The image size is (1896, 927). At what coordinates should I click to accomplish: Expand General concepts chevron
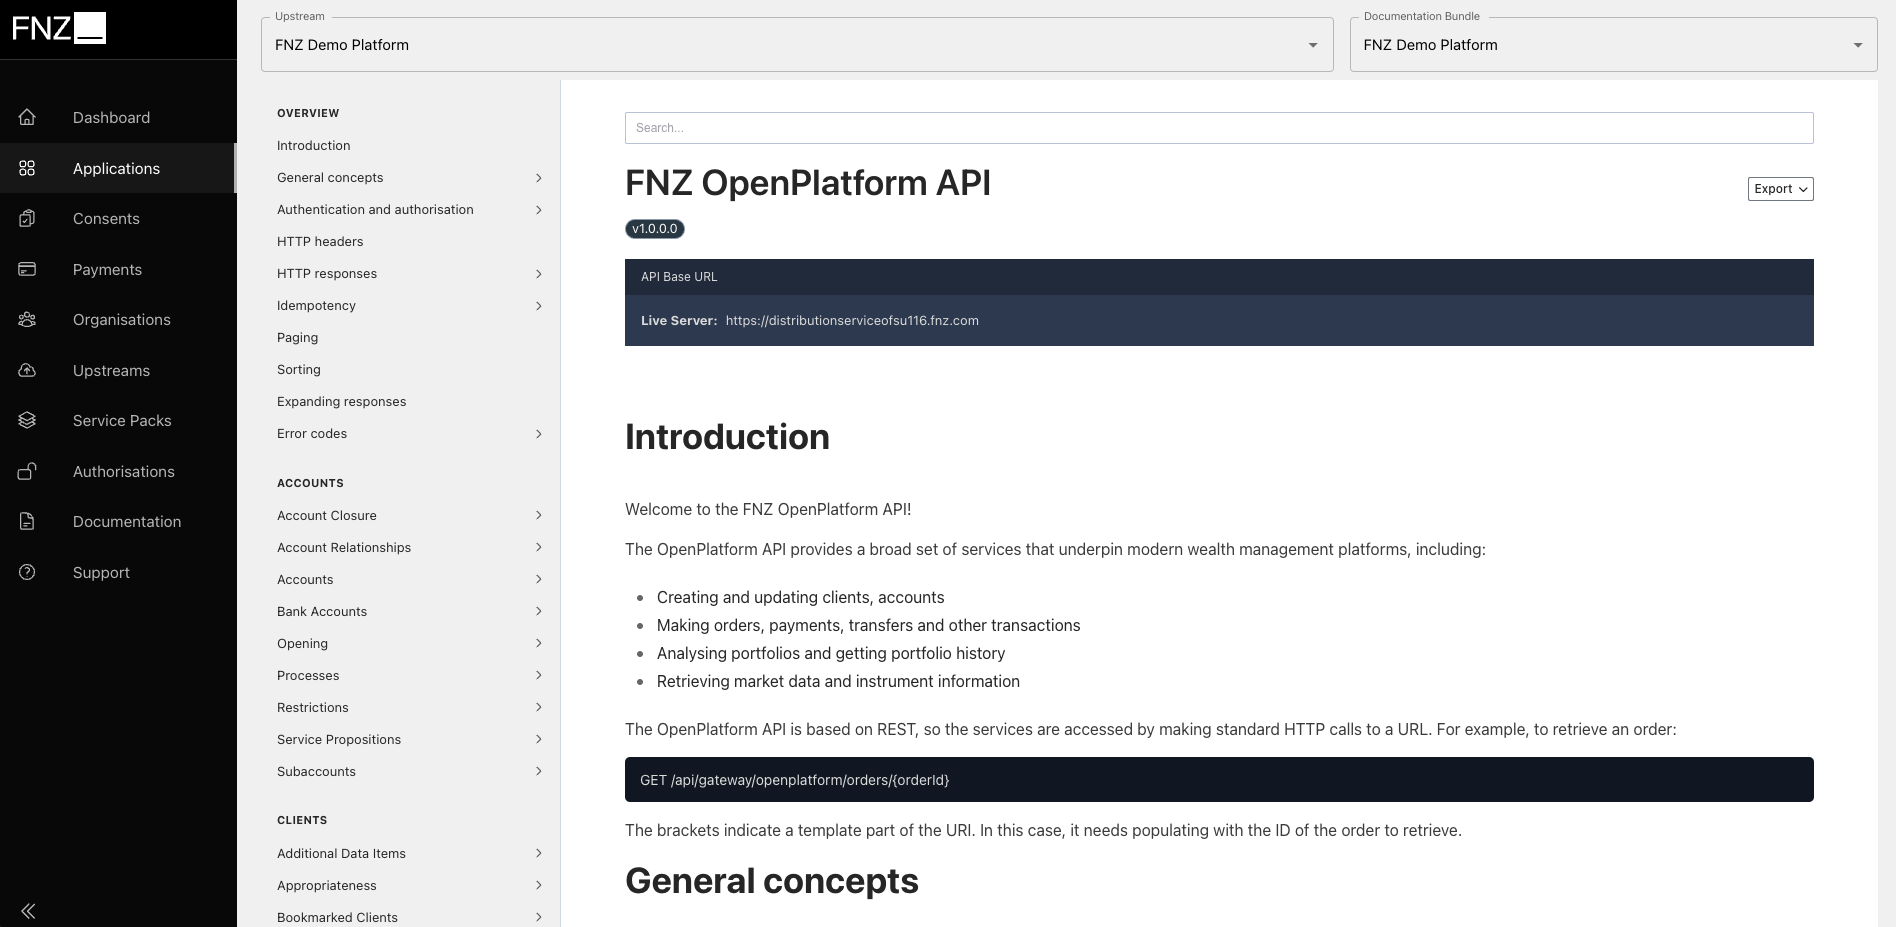pyautogui.click(x=538, y=177)
